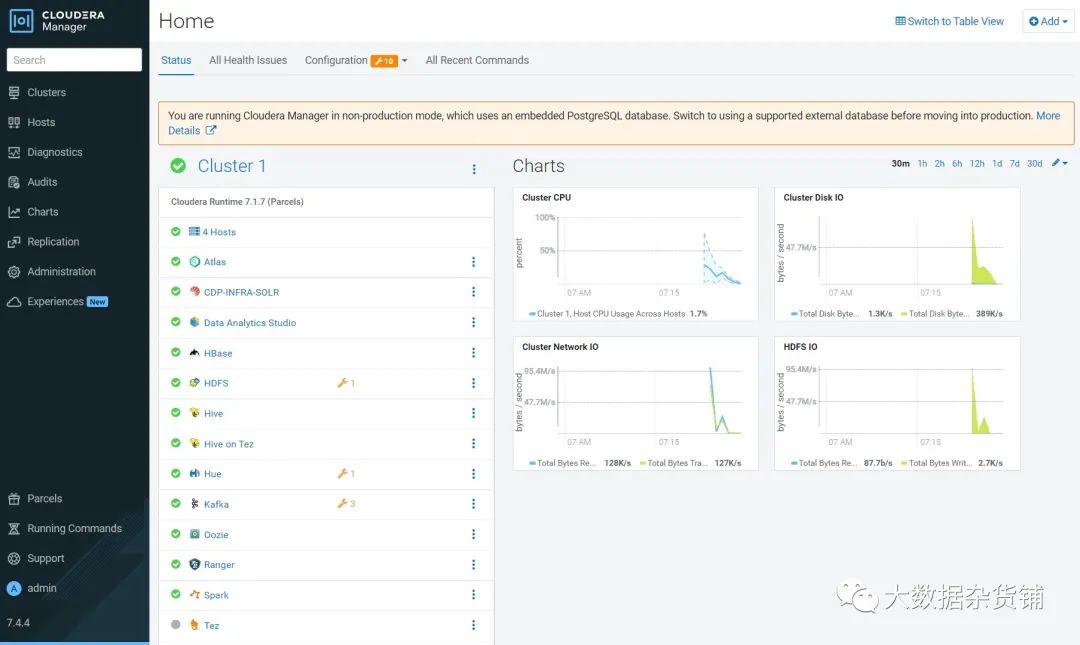
Task: Click the Audits sidebar icon
Action: 14,182
